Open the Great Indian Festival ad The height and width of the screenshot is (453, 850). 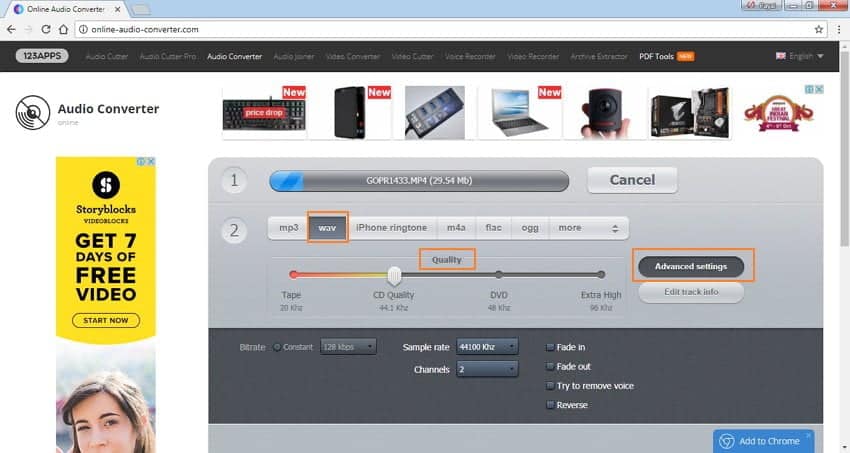tap(778, 114)
